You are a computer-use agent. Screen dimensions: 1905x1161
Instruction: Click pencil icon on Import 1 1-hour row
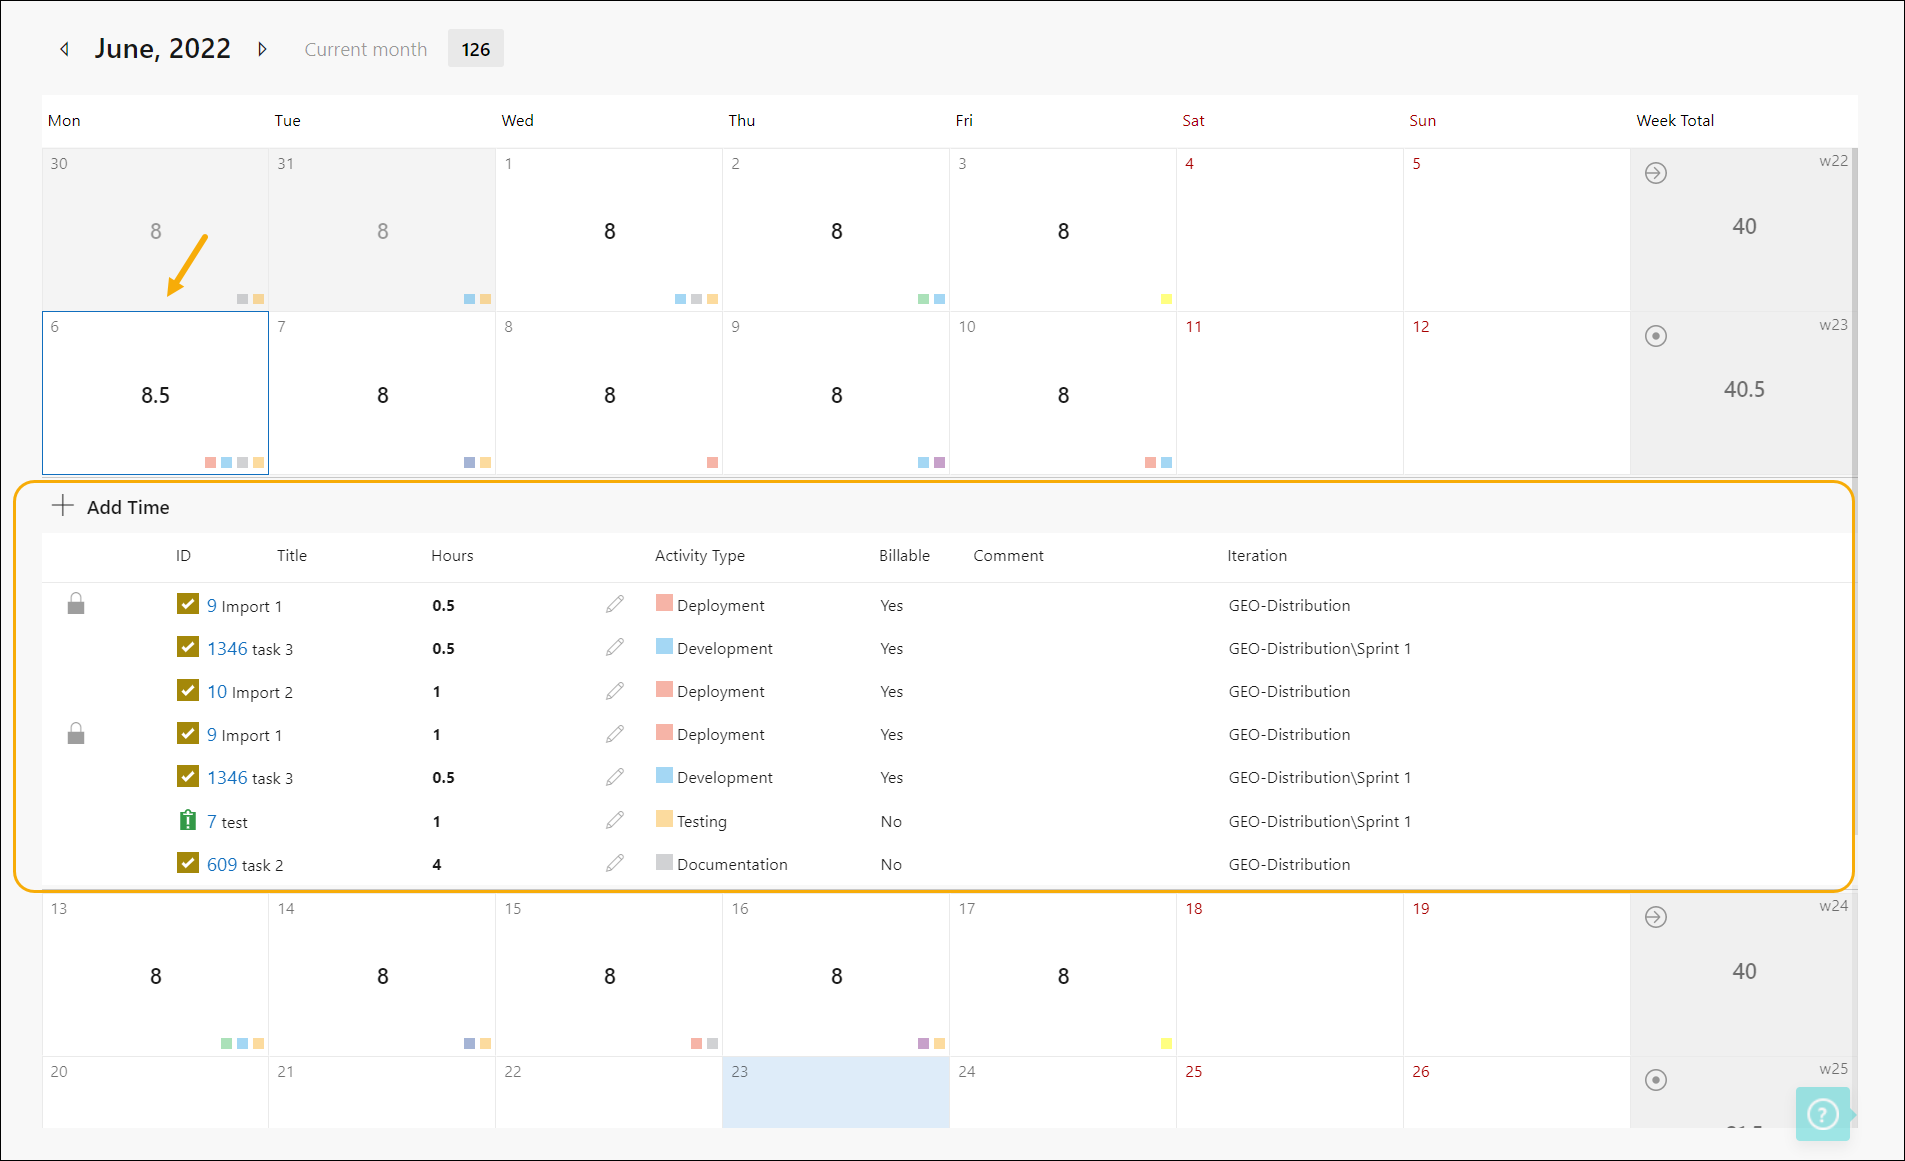[615, 734]
